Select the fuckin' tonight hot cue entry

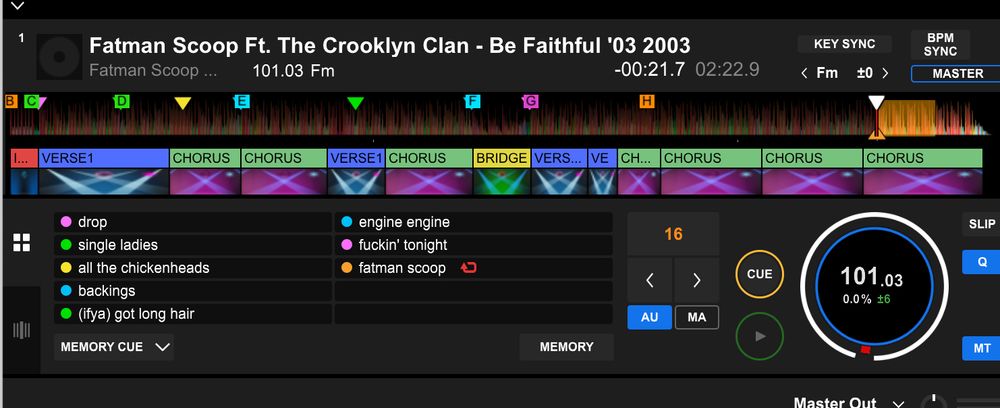coord(473,245)
